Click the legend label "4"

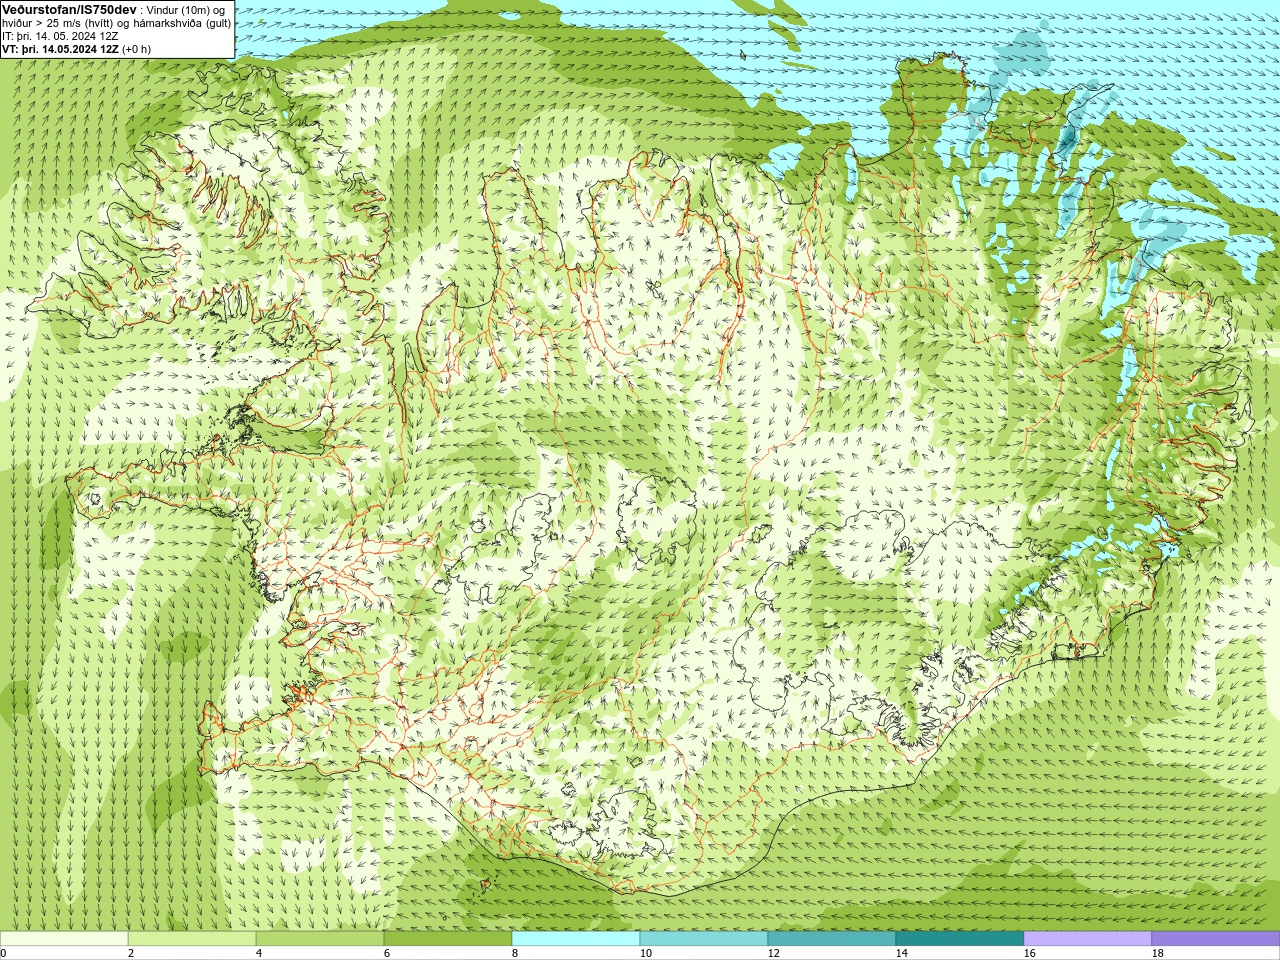tap(259, 953)
